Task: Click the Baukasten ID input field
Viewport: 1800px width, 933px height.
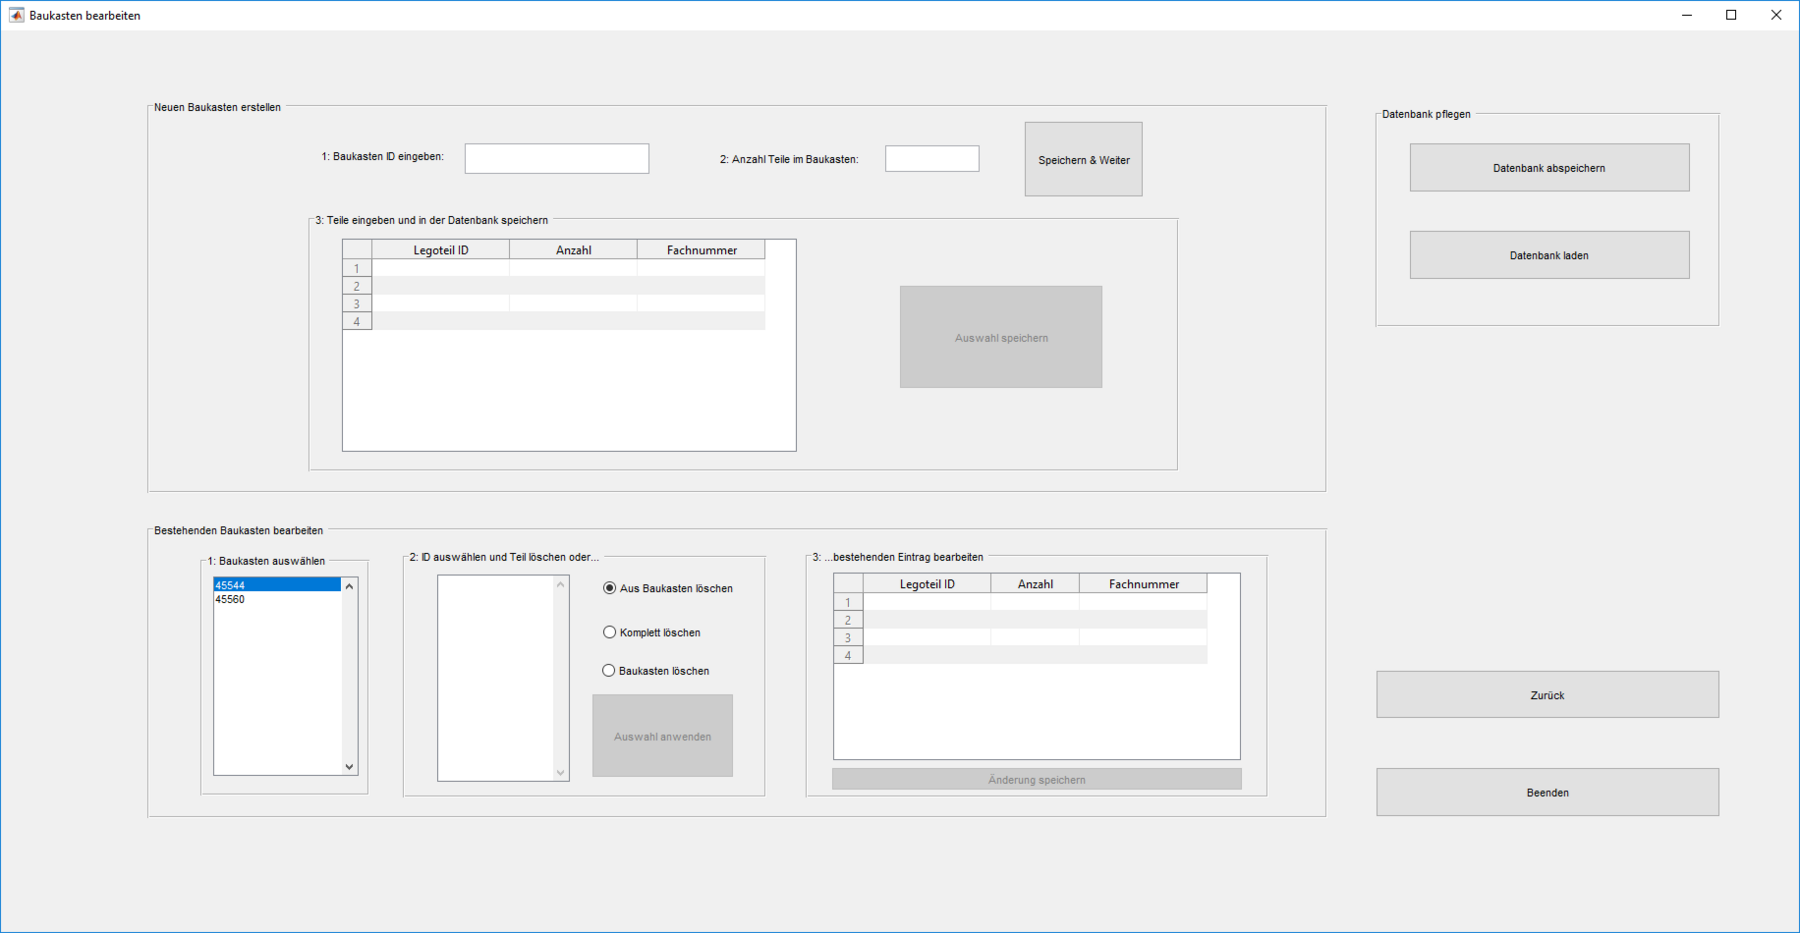Action: (x=556, y=158)
